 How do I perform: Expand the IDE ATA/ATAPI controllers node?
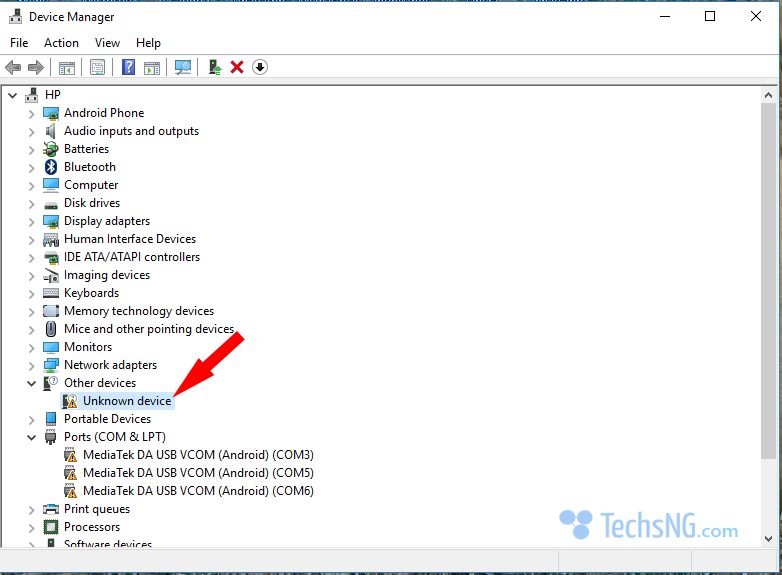tap(31, 258)
